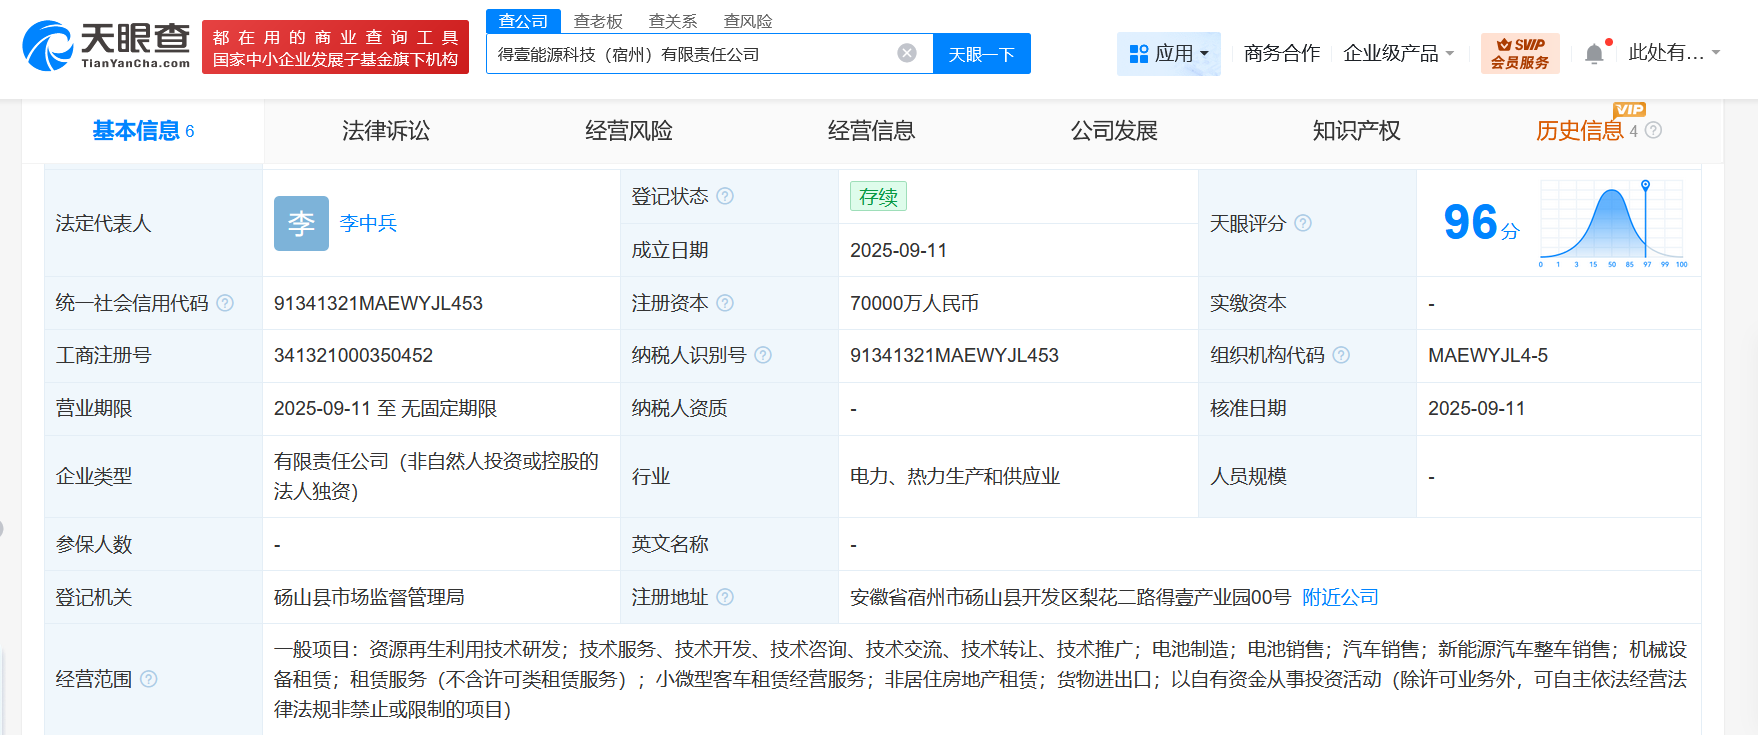The width and height of the screenshot is (1758, 735).
Task: Select the 经营信息 tab
Action: (871, 131)
